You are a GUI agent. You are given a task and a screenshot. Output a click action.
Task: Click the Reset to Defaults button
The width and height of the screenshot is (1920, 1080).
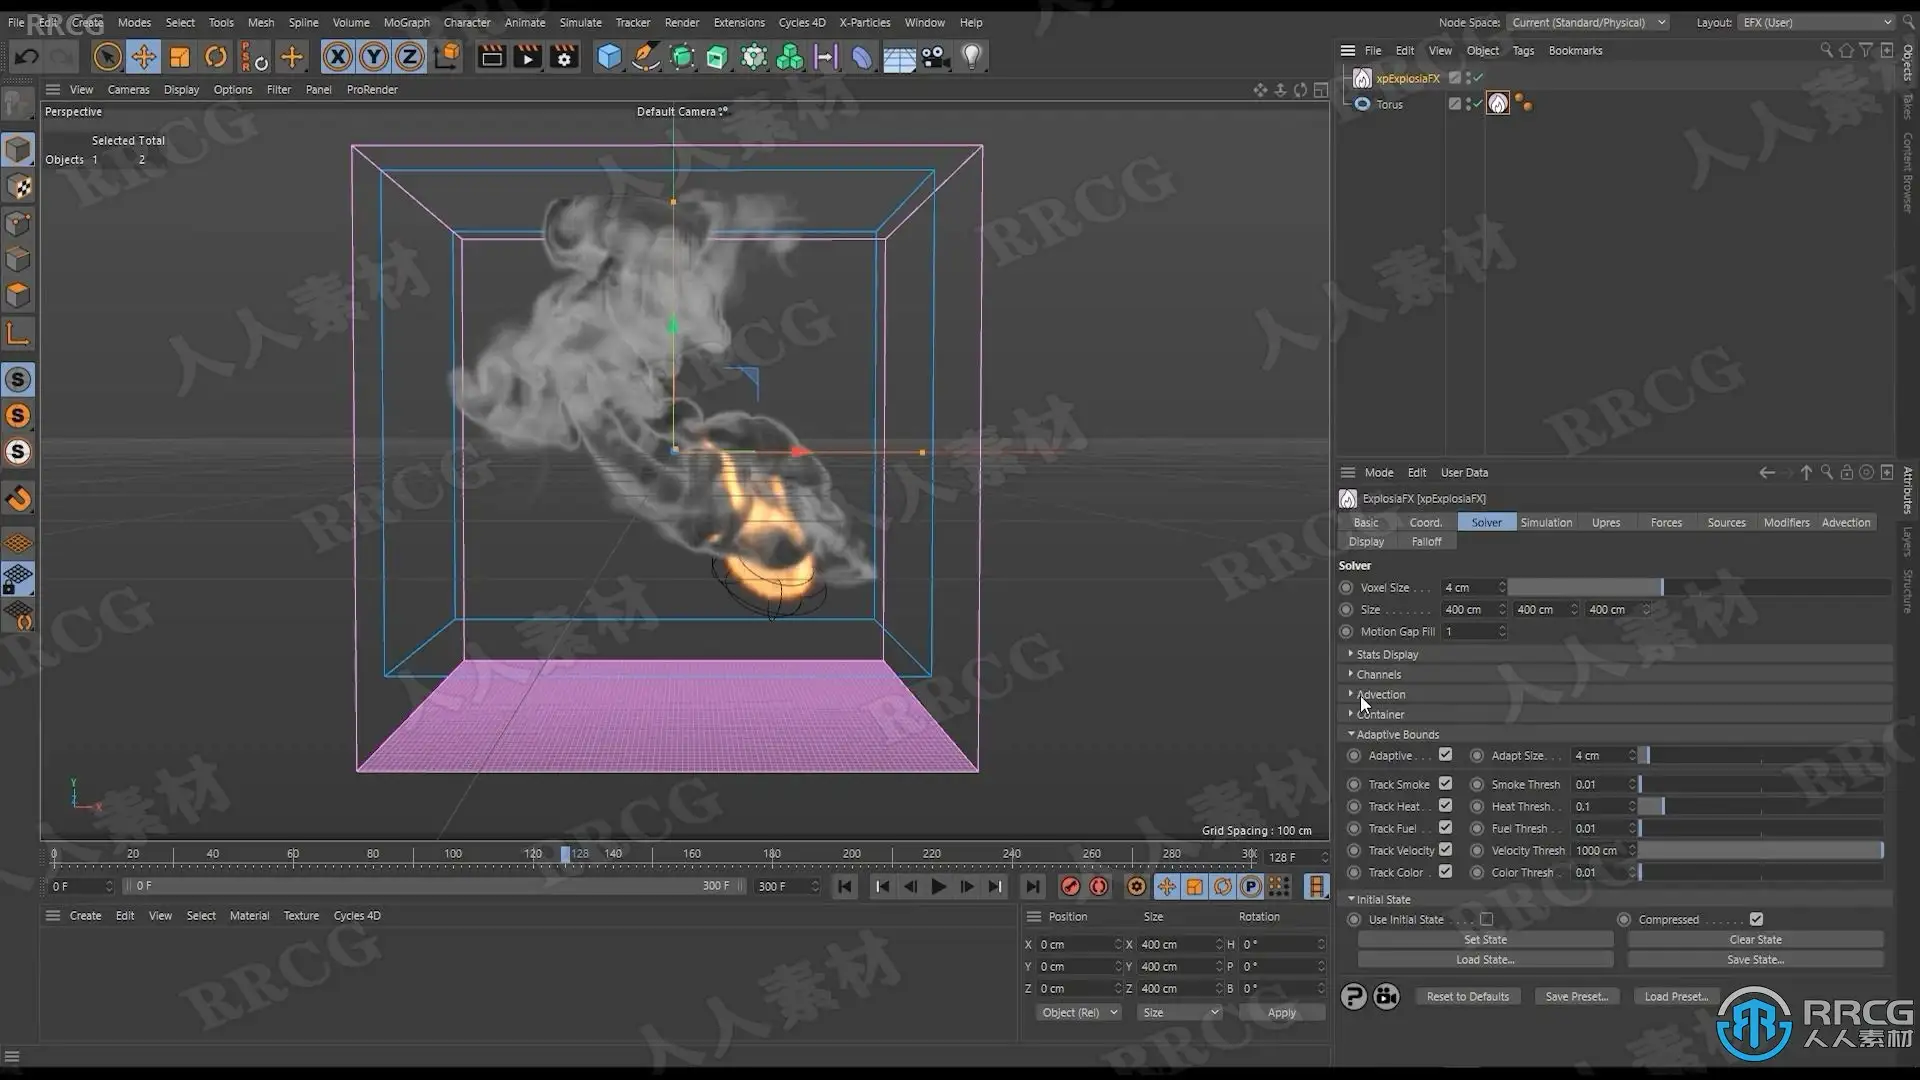[x=1467, y=996]
